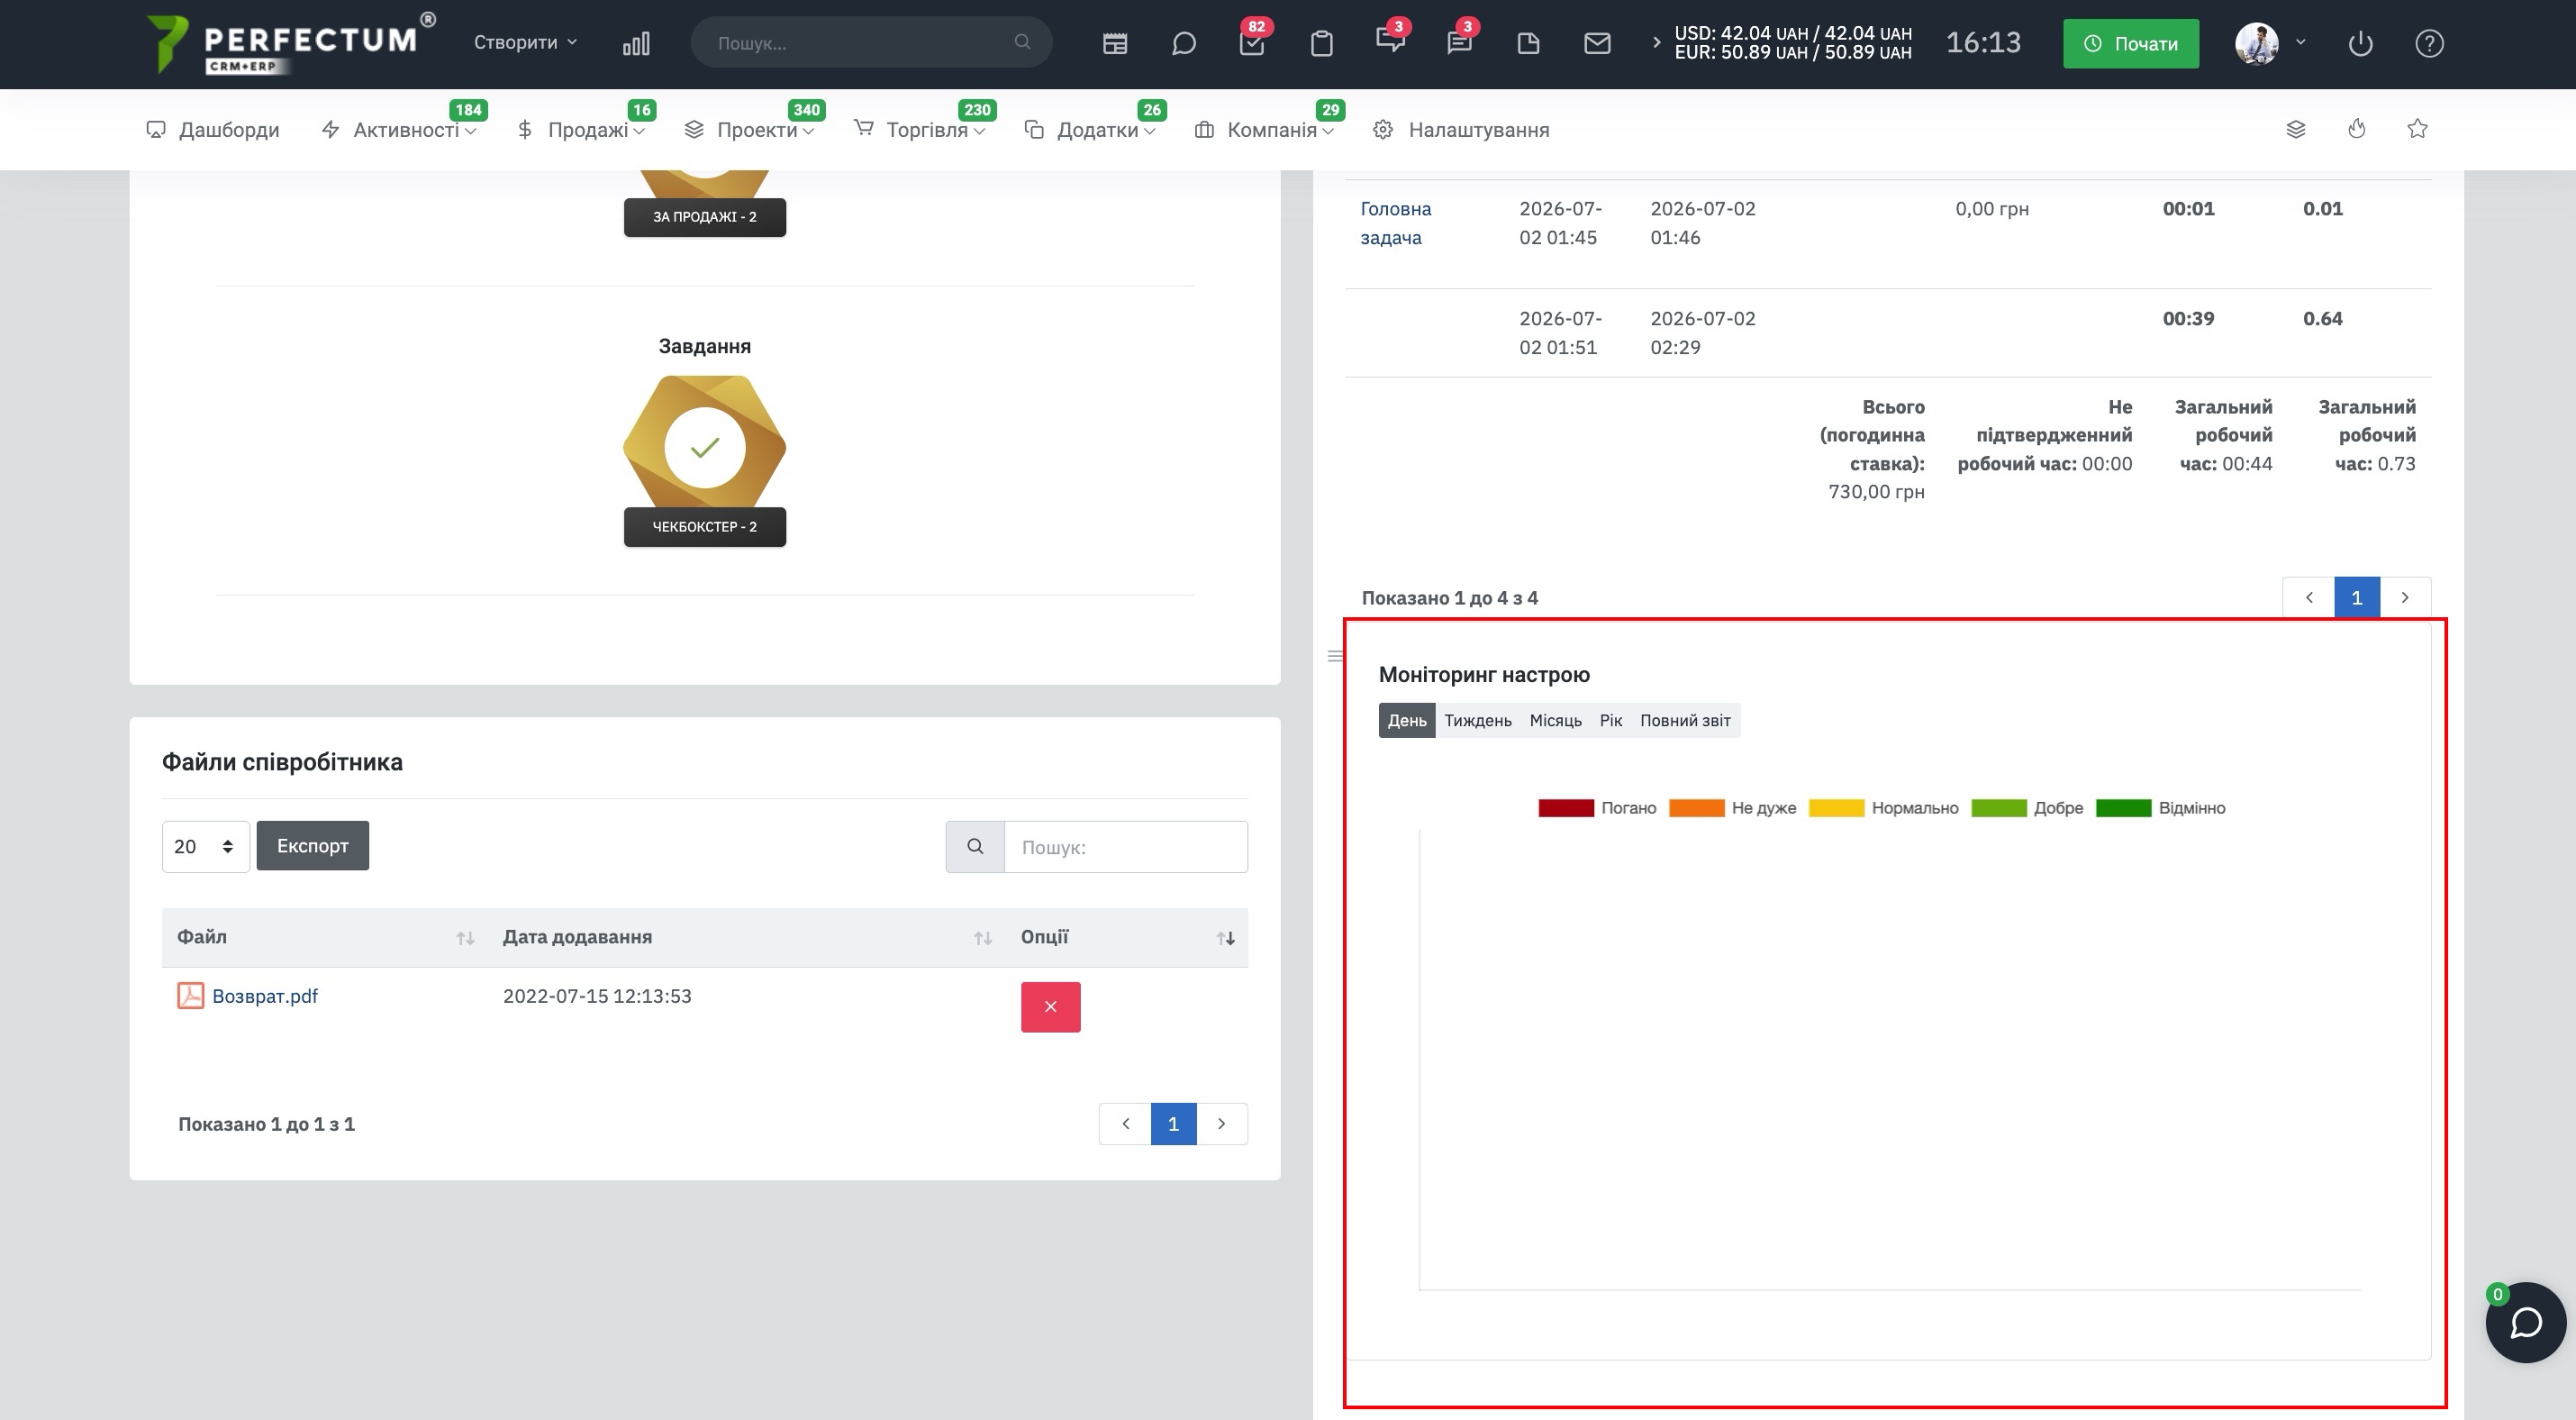Viewport: 2576px width, 1420px height.
Task: Click the favorites star icon
Action: pyautogui.click(x=2417, y=129)
